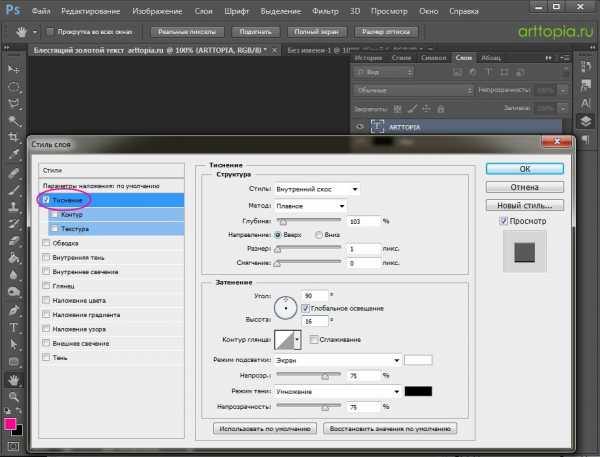Select the Dodge tool
Screen dimensions: 600x457
[14, 293]
